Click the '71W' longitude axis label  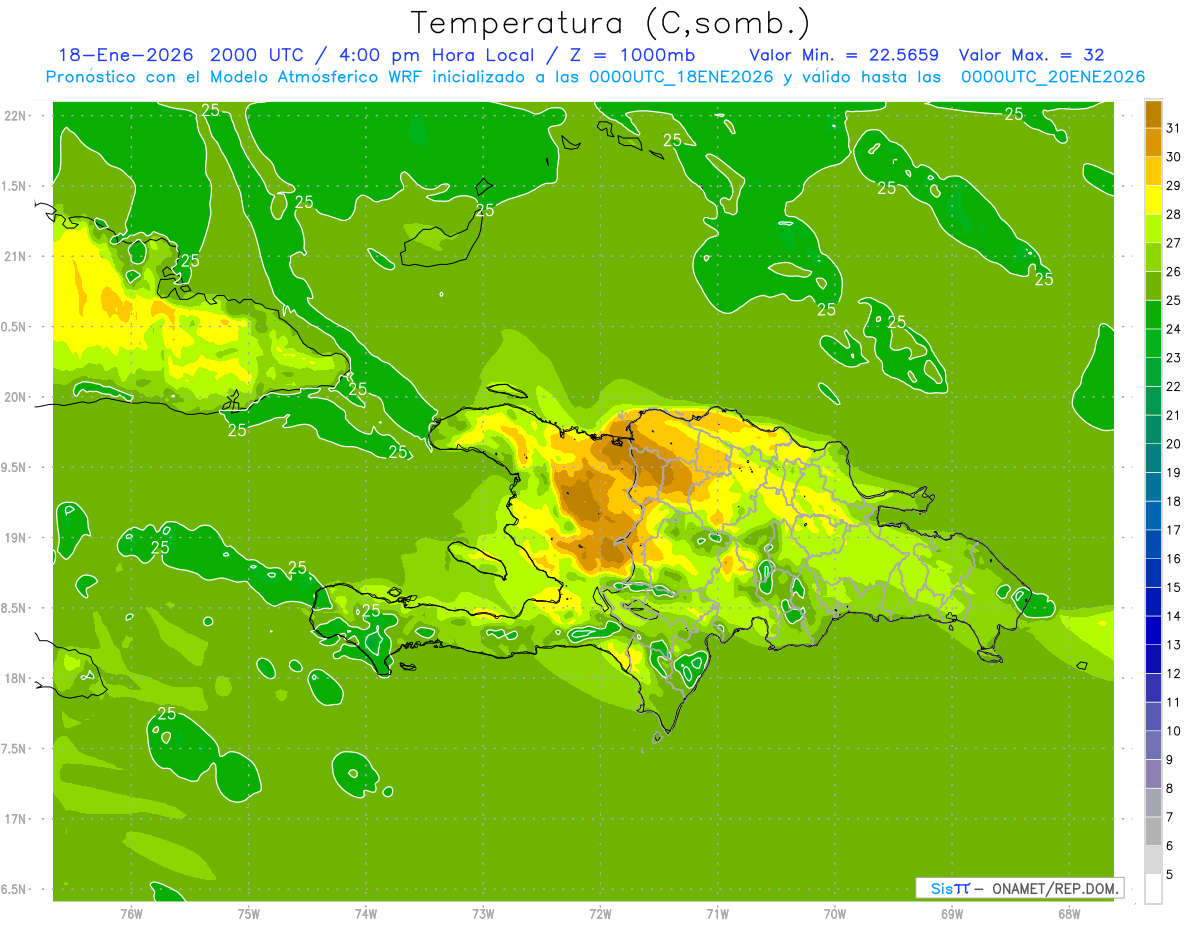click(717, 914)
